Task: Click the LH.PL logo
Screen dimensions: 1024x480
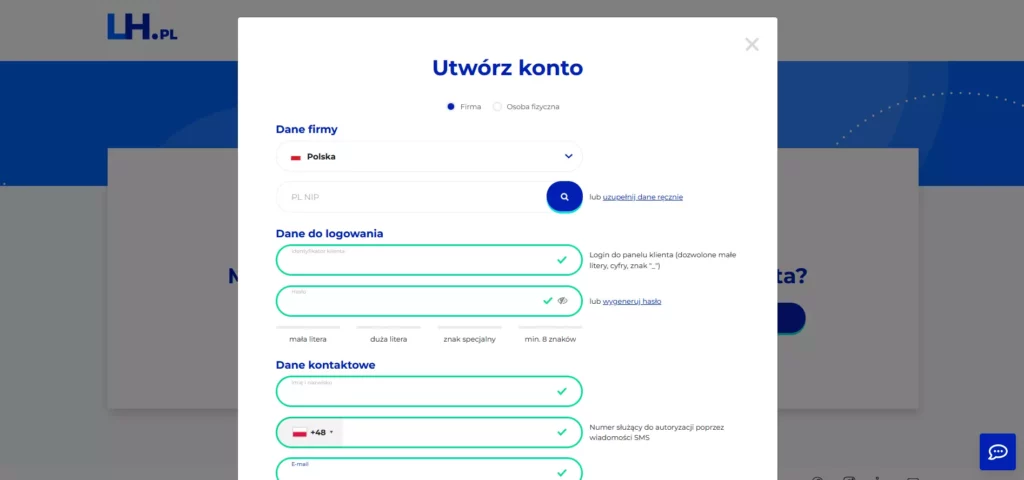Action: click(x=142, y=27)
